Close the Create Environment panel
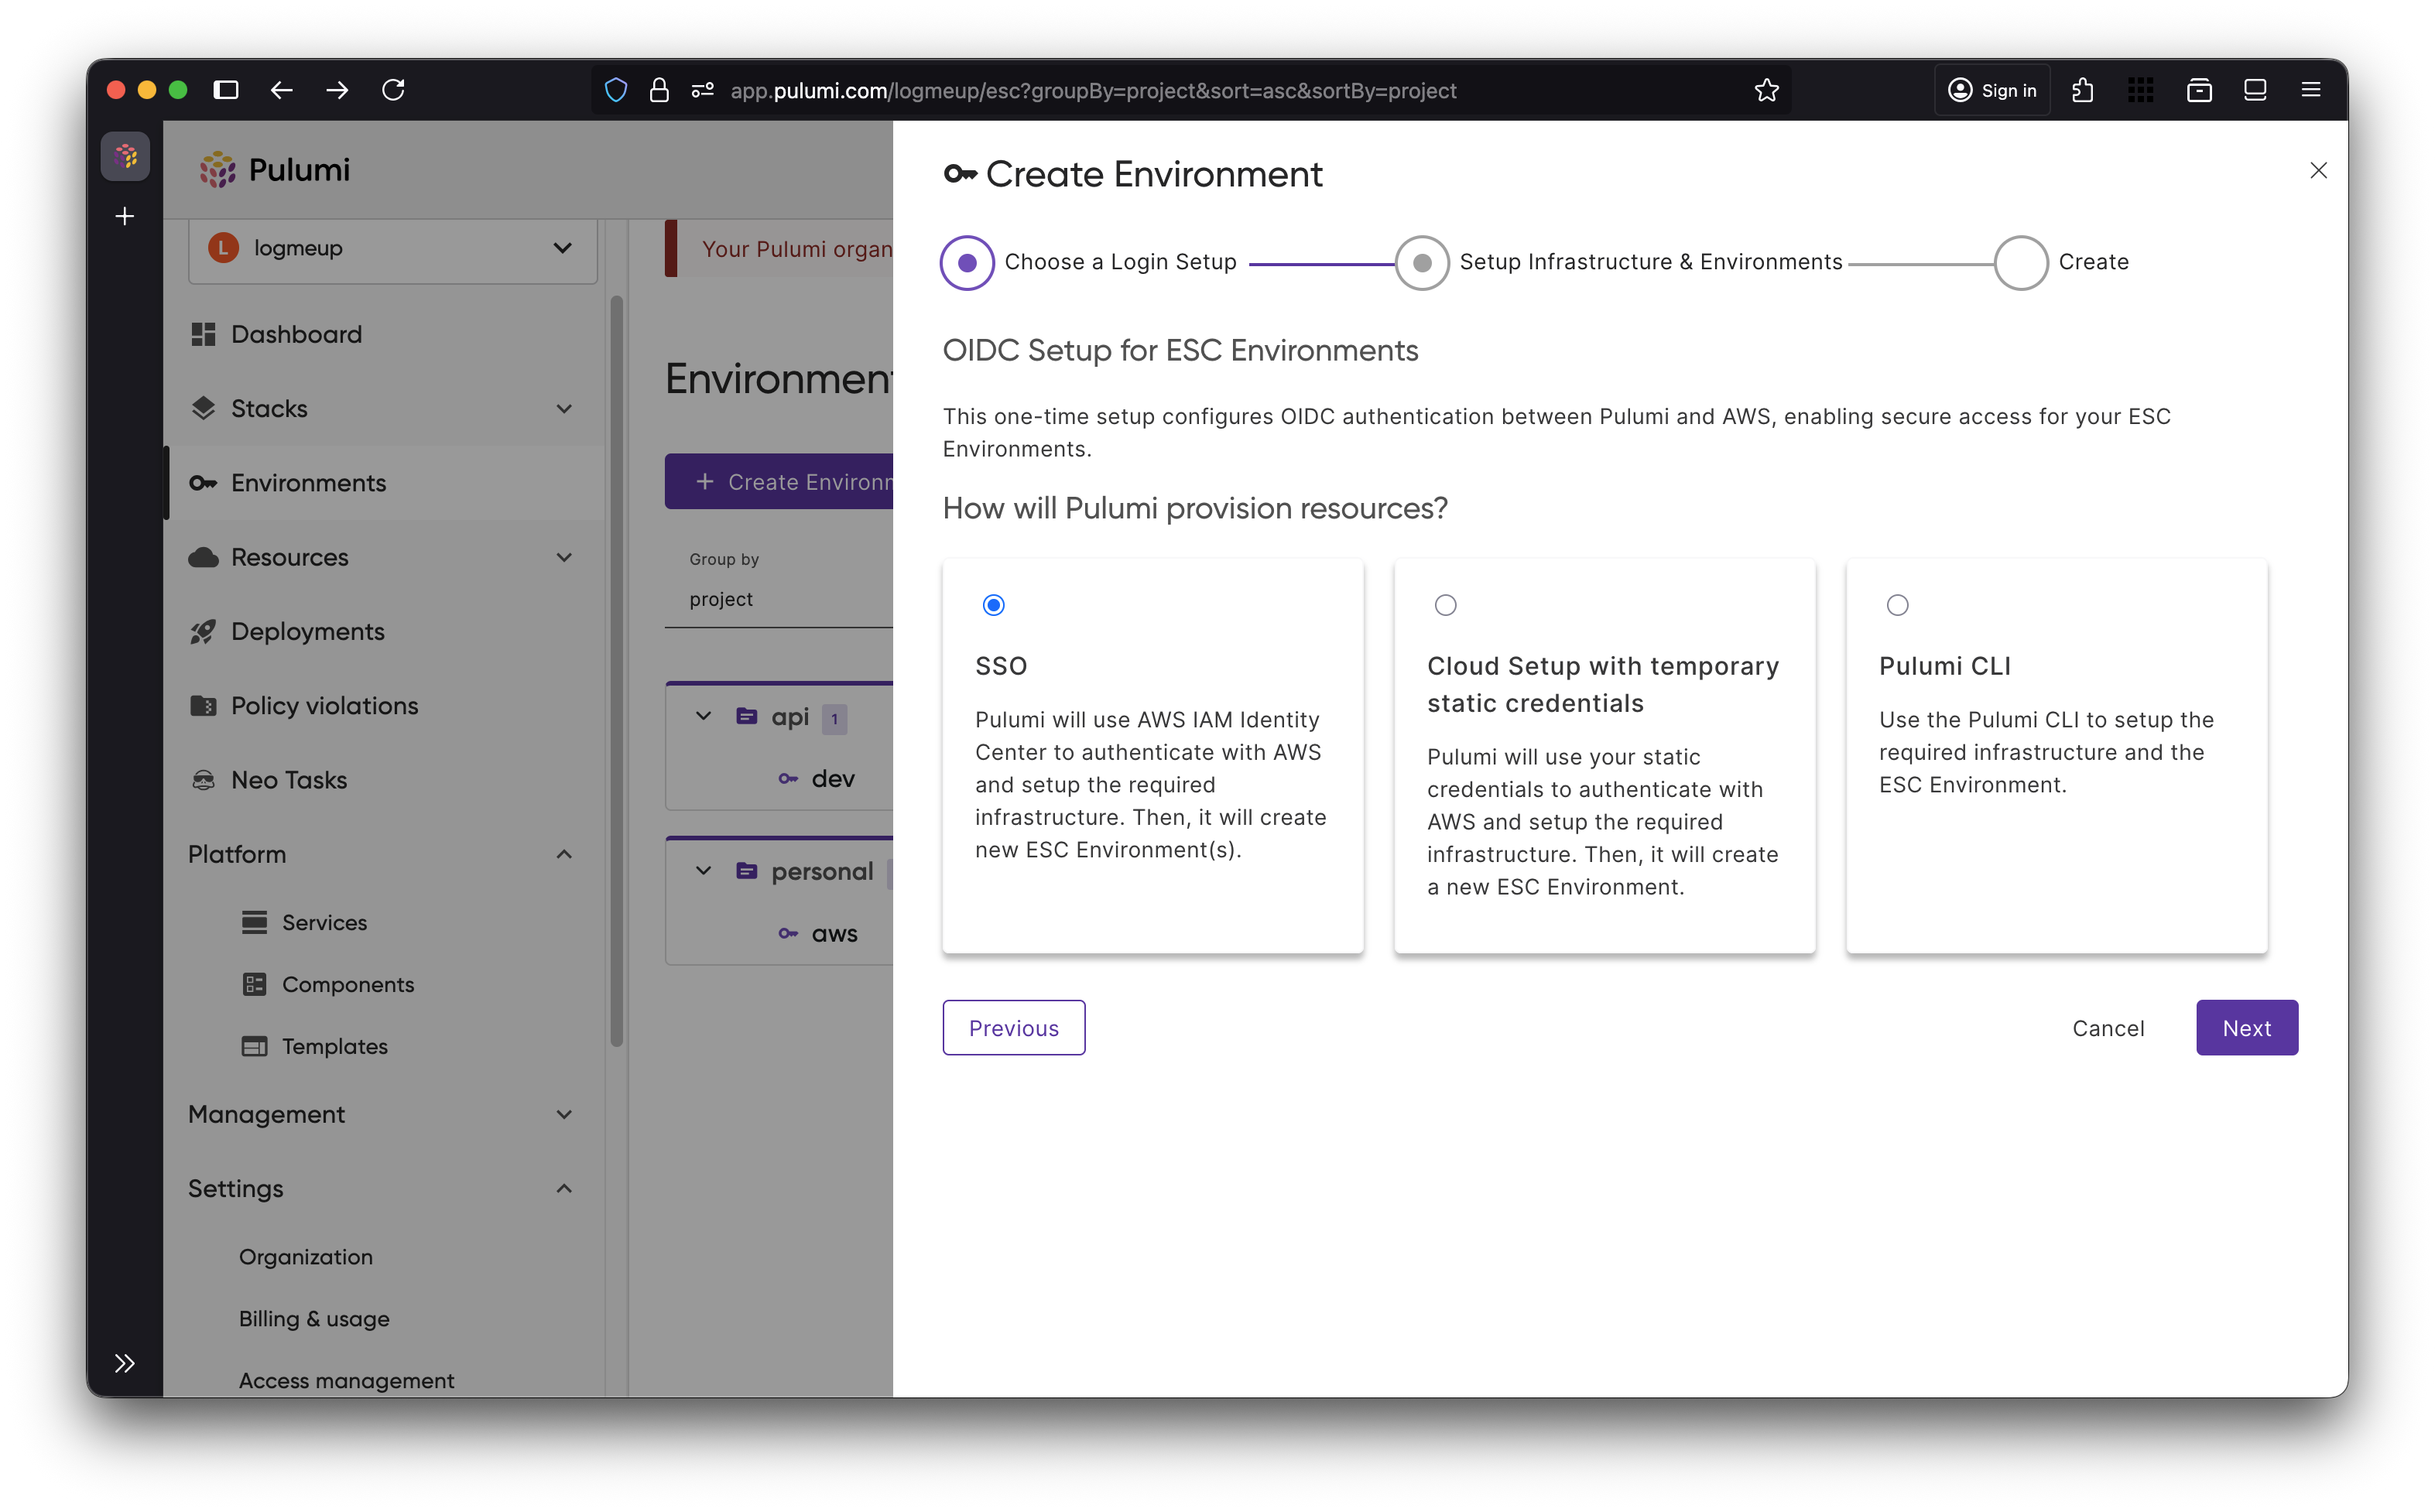This screenshot has width=2435, height=1512. click(x=2318, y=170)
